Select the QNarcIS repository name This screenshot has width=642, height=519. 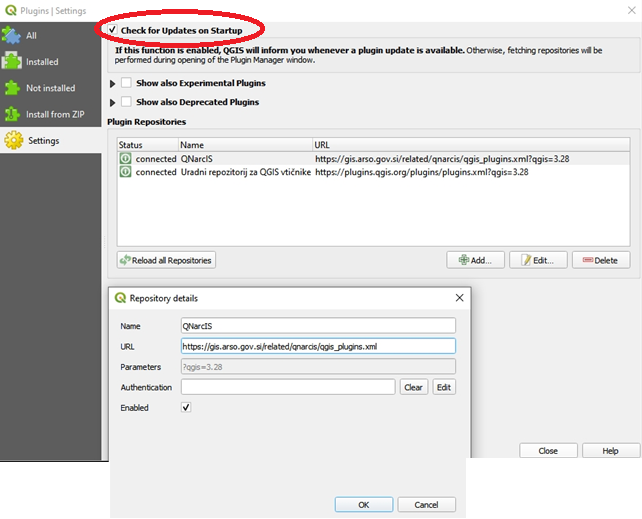tap(197, 159)
